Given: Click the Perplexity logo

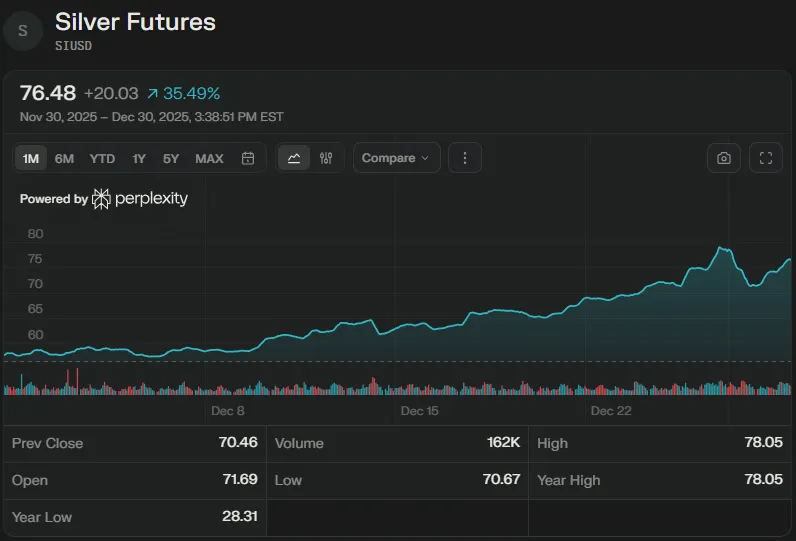Looking at the screenshot, I should [140, 199].
